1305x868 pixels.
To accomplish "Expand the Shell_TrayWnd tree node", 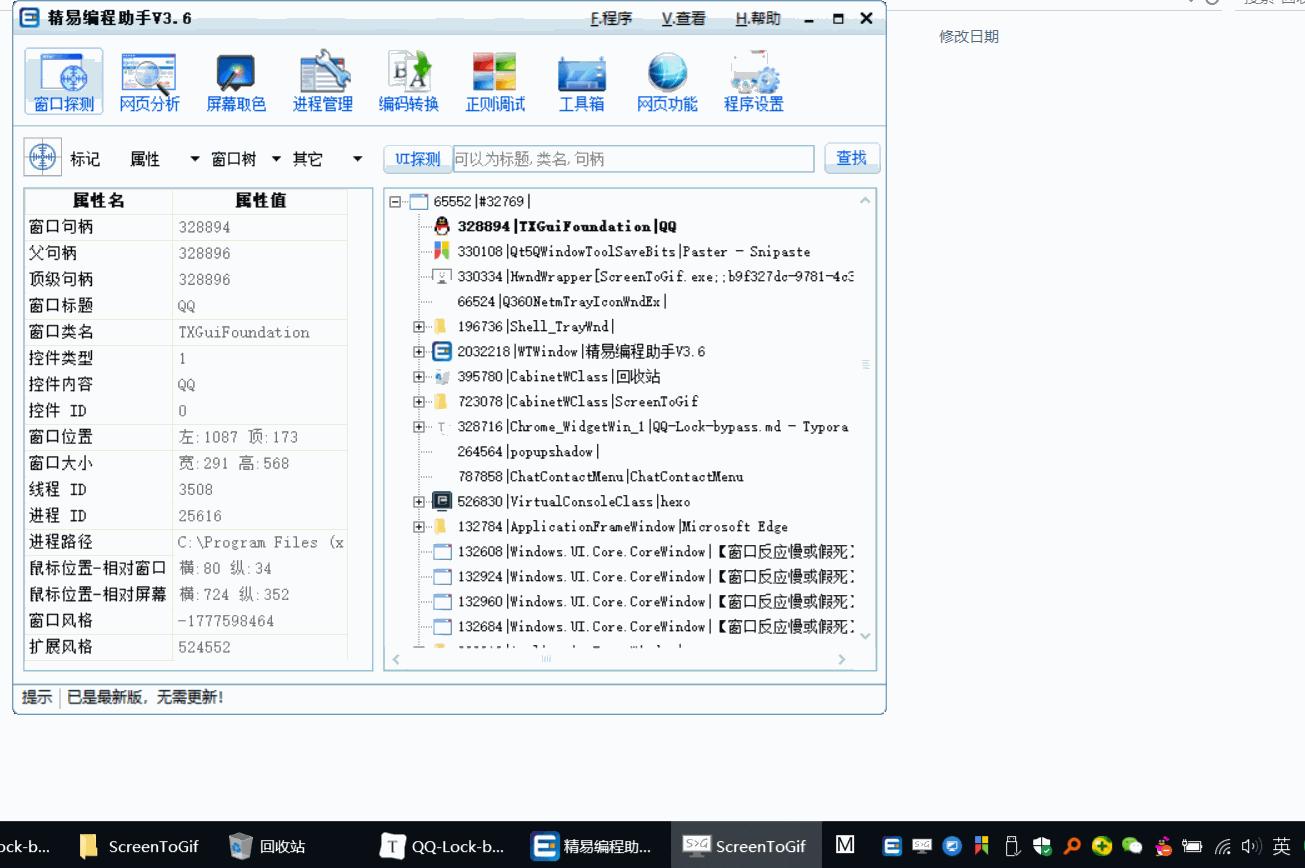I will [x=419, y=326].
